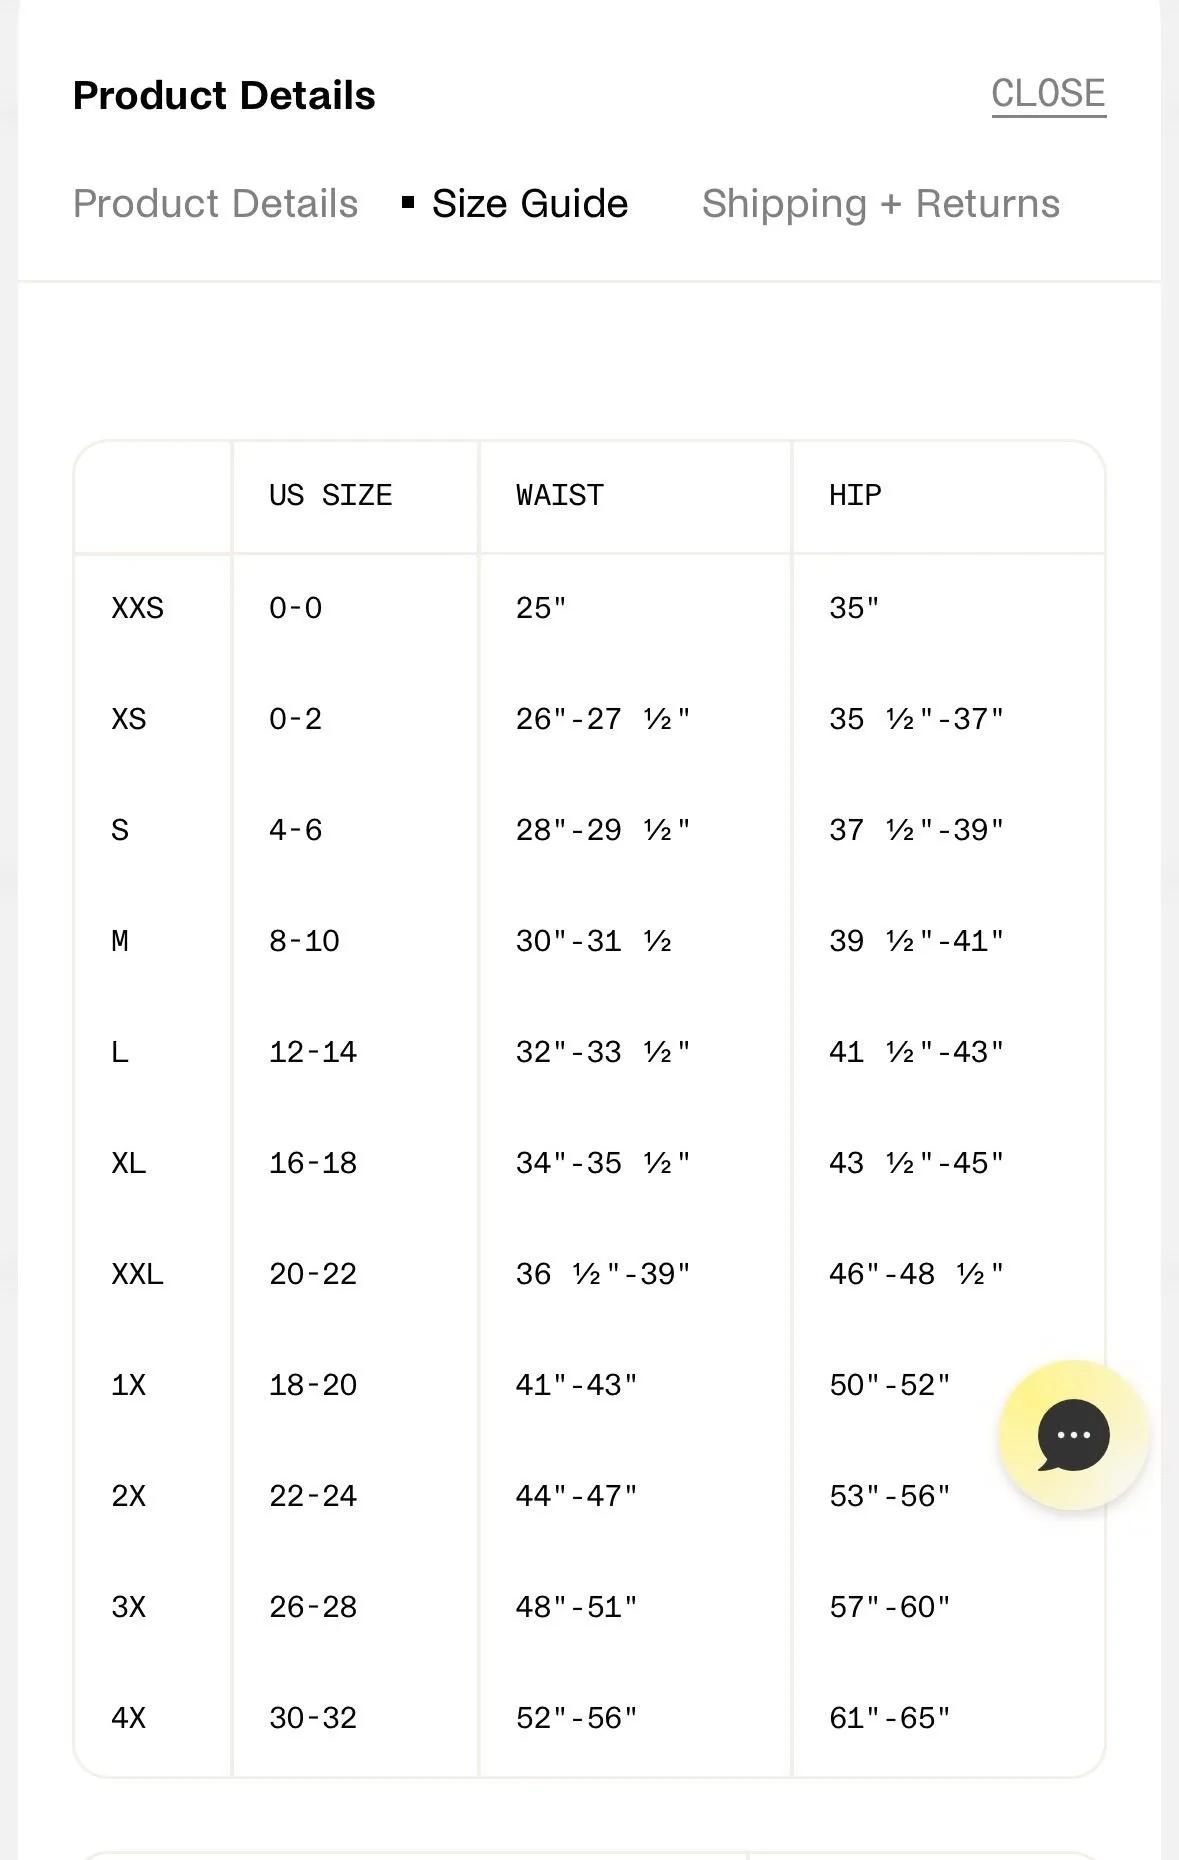Screen dimensions: 1179x1860
Task: Select the Size Guide tab
Action: tap(529, 203)
